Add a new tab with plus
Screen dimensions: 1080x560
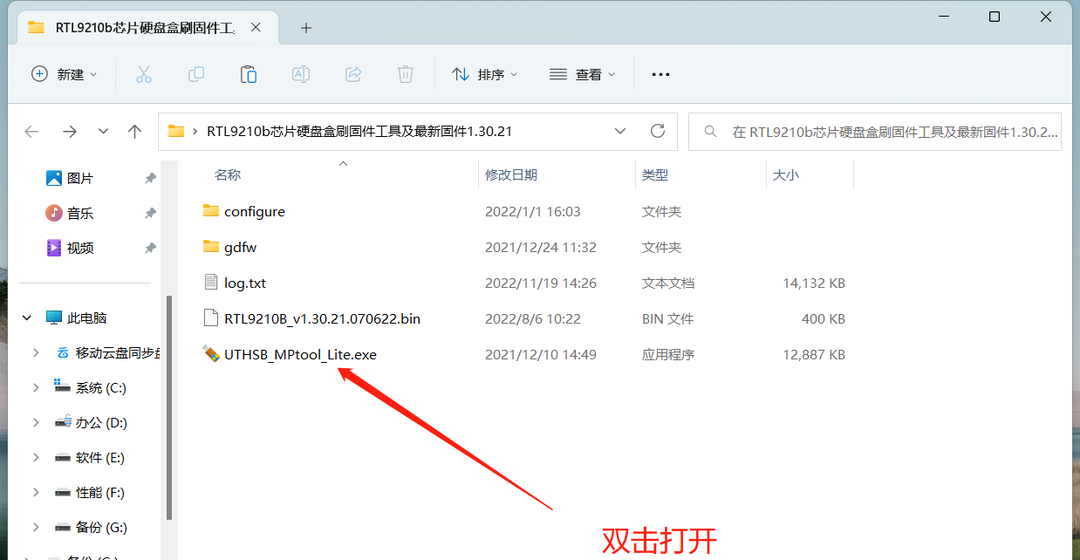(x=306, y=28)
